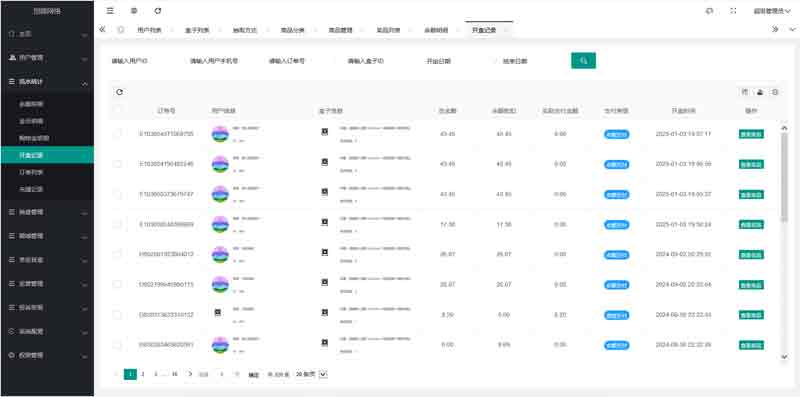The height and width of the screenshot is (397, 800).
Task: Click the table reload icon above the order column
Action: (119, 92)
